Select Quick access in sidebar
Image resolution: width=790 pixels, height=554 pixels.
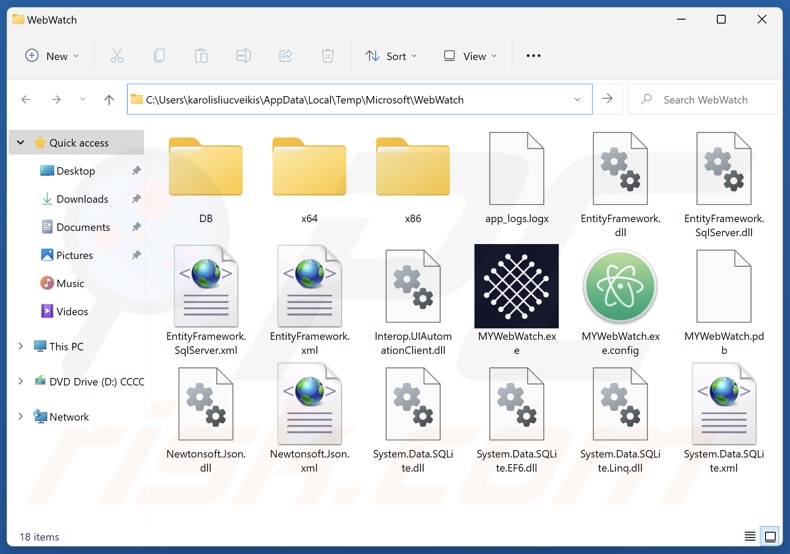[79, 143]
